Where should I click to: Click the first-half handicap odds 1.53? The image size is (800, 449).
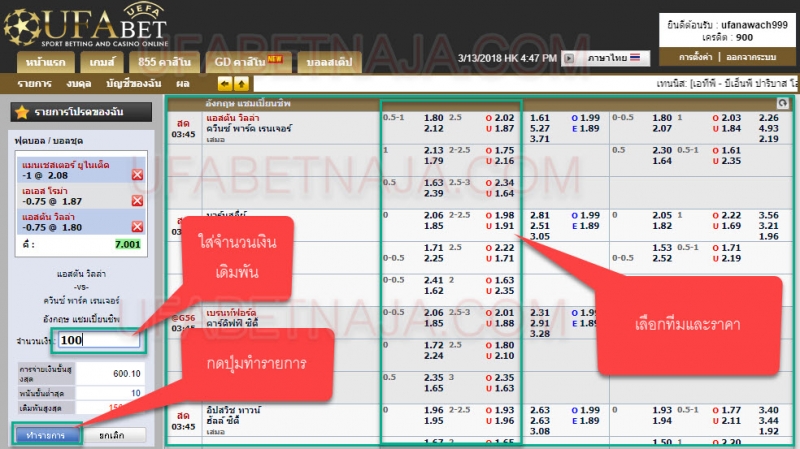click(x=662, y=248)
